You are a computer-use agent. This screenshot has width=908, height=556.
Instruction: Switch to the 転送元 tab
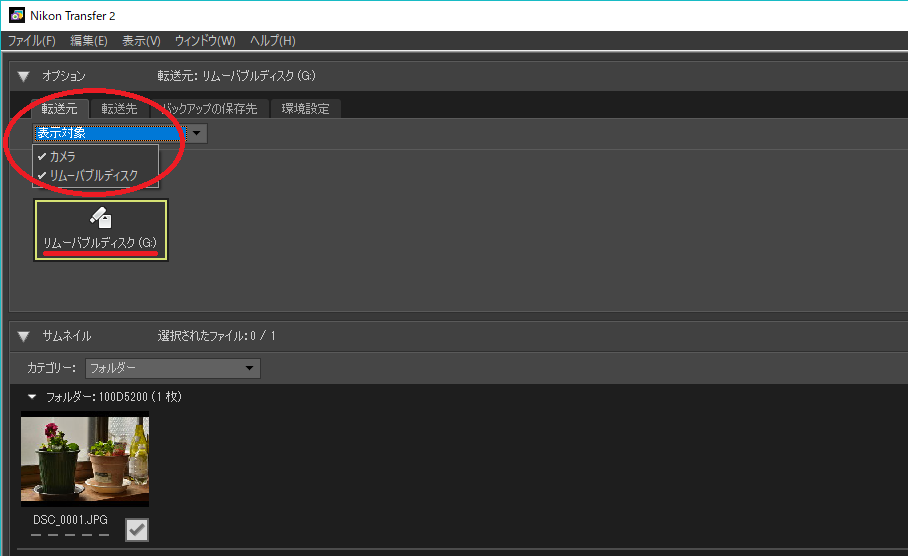tap(59, 108)
